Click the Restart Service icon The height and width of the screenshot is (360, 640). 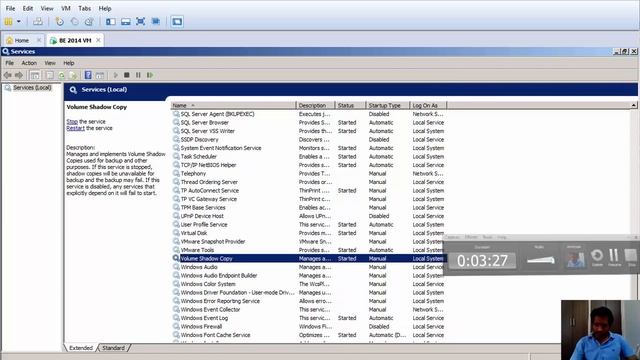pyautogui.click(x=150, y=75)
